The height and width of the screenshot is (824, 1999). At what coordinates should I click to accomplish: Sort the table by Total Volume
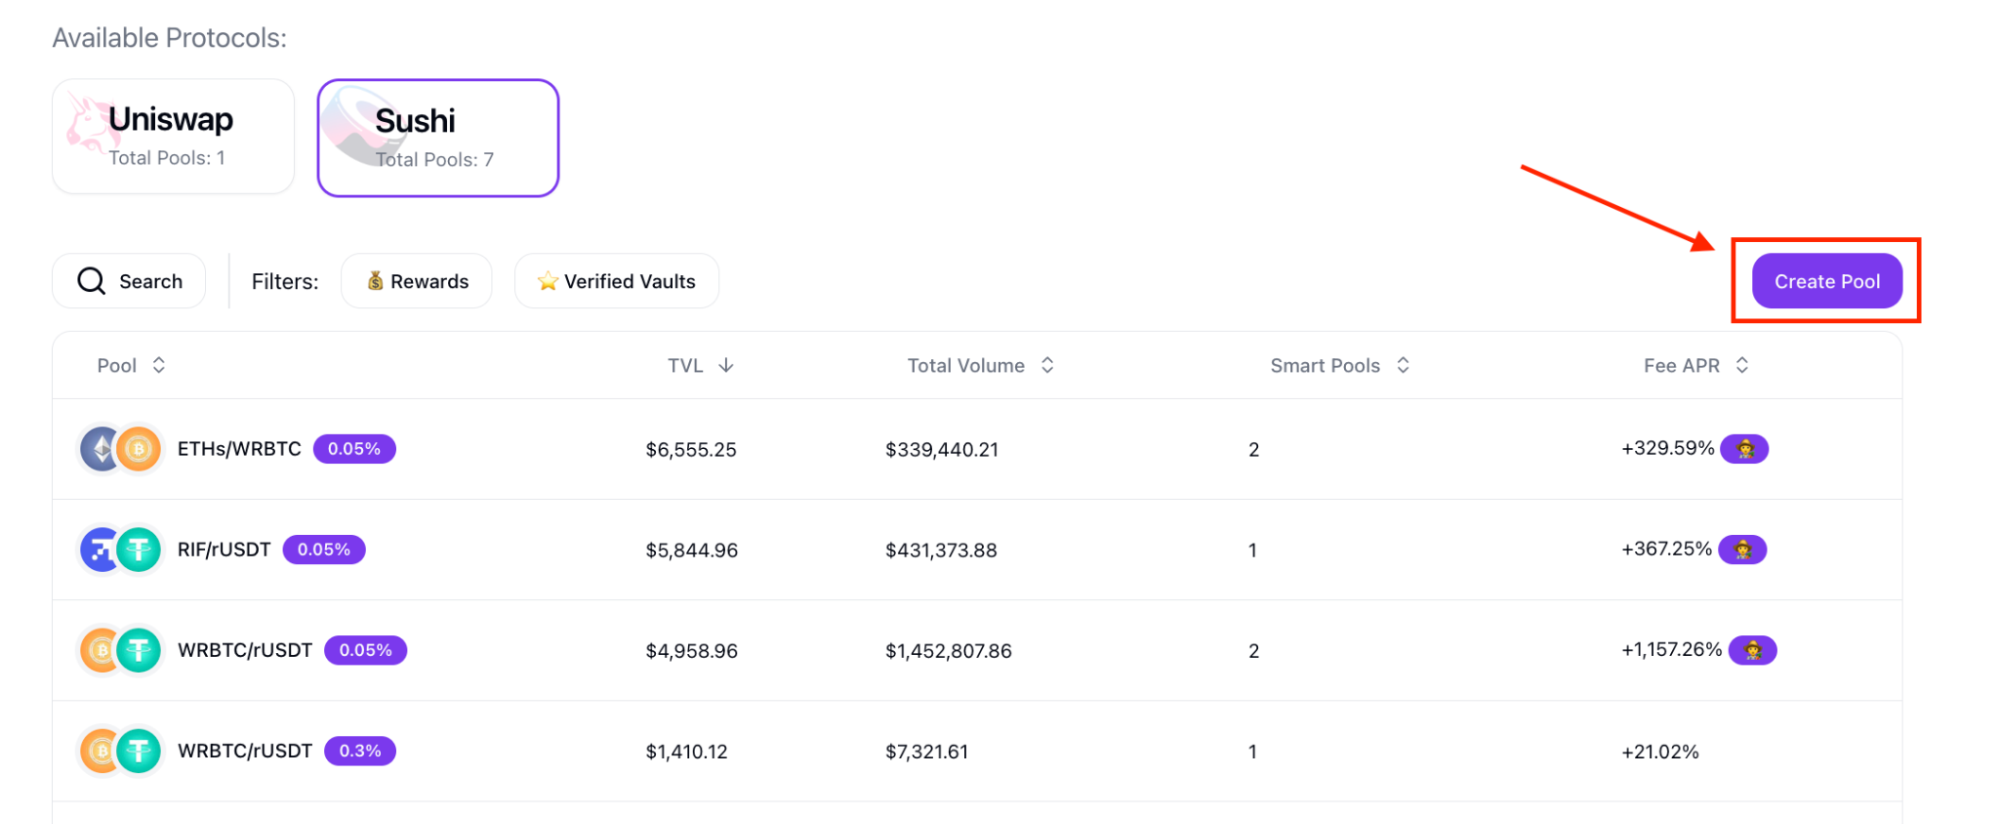980,365
